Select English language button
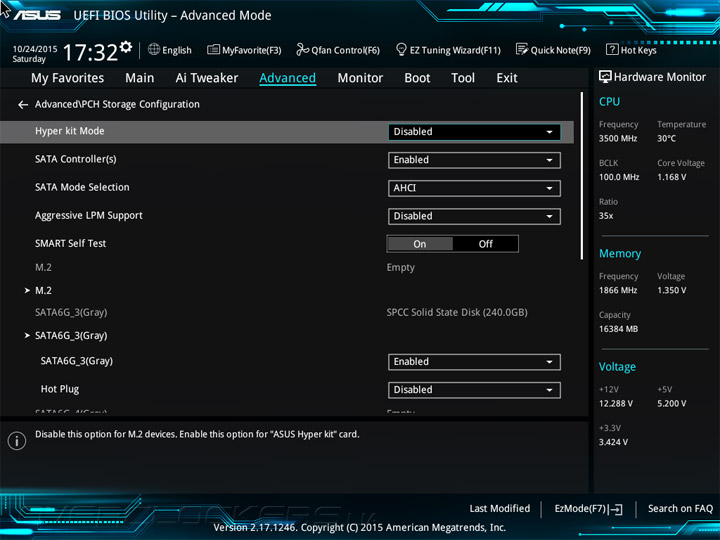This screenshot has width=720, height=540. 170,50
